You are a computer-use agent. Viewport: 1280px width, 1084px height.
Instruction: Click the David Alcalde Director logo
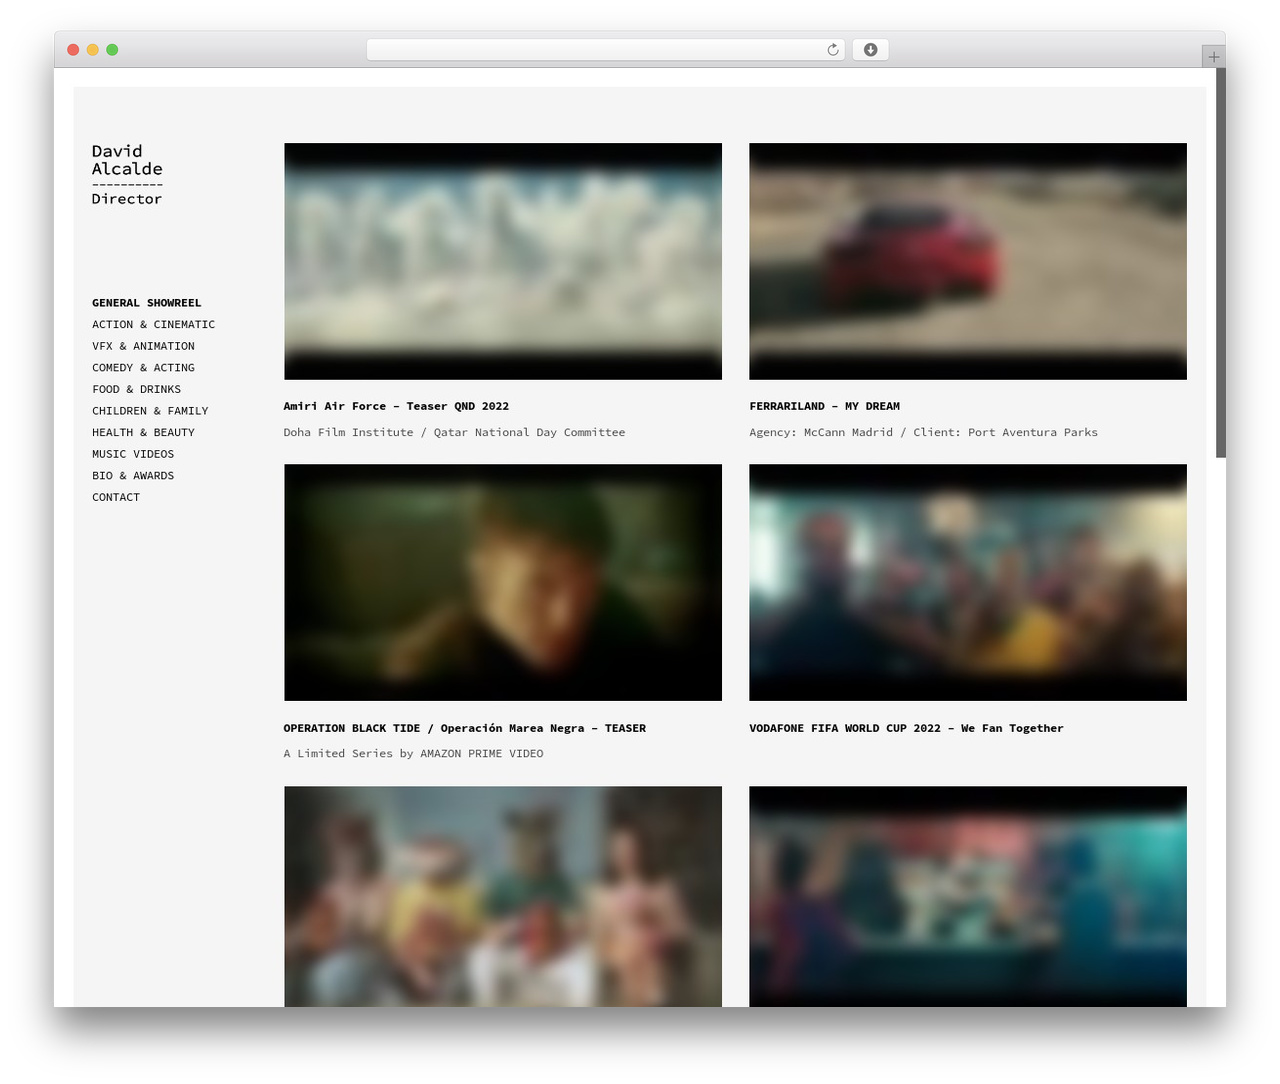pyautogui.click(x=127, y=175)
